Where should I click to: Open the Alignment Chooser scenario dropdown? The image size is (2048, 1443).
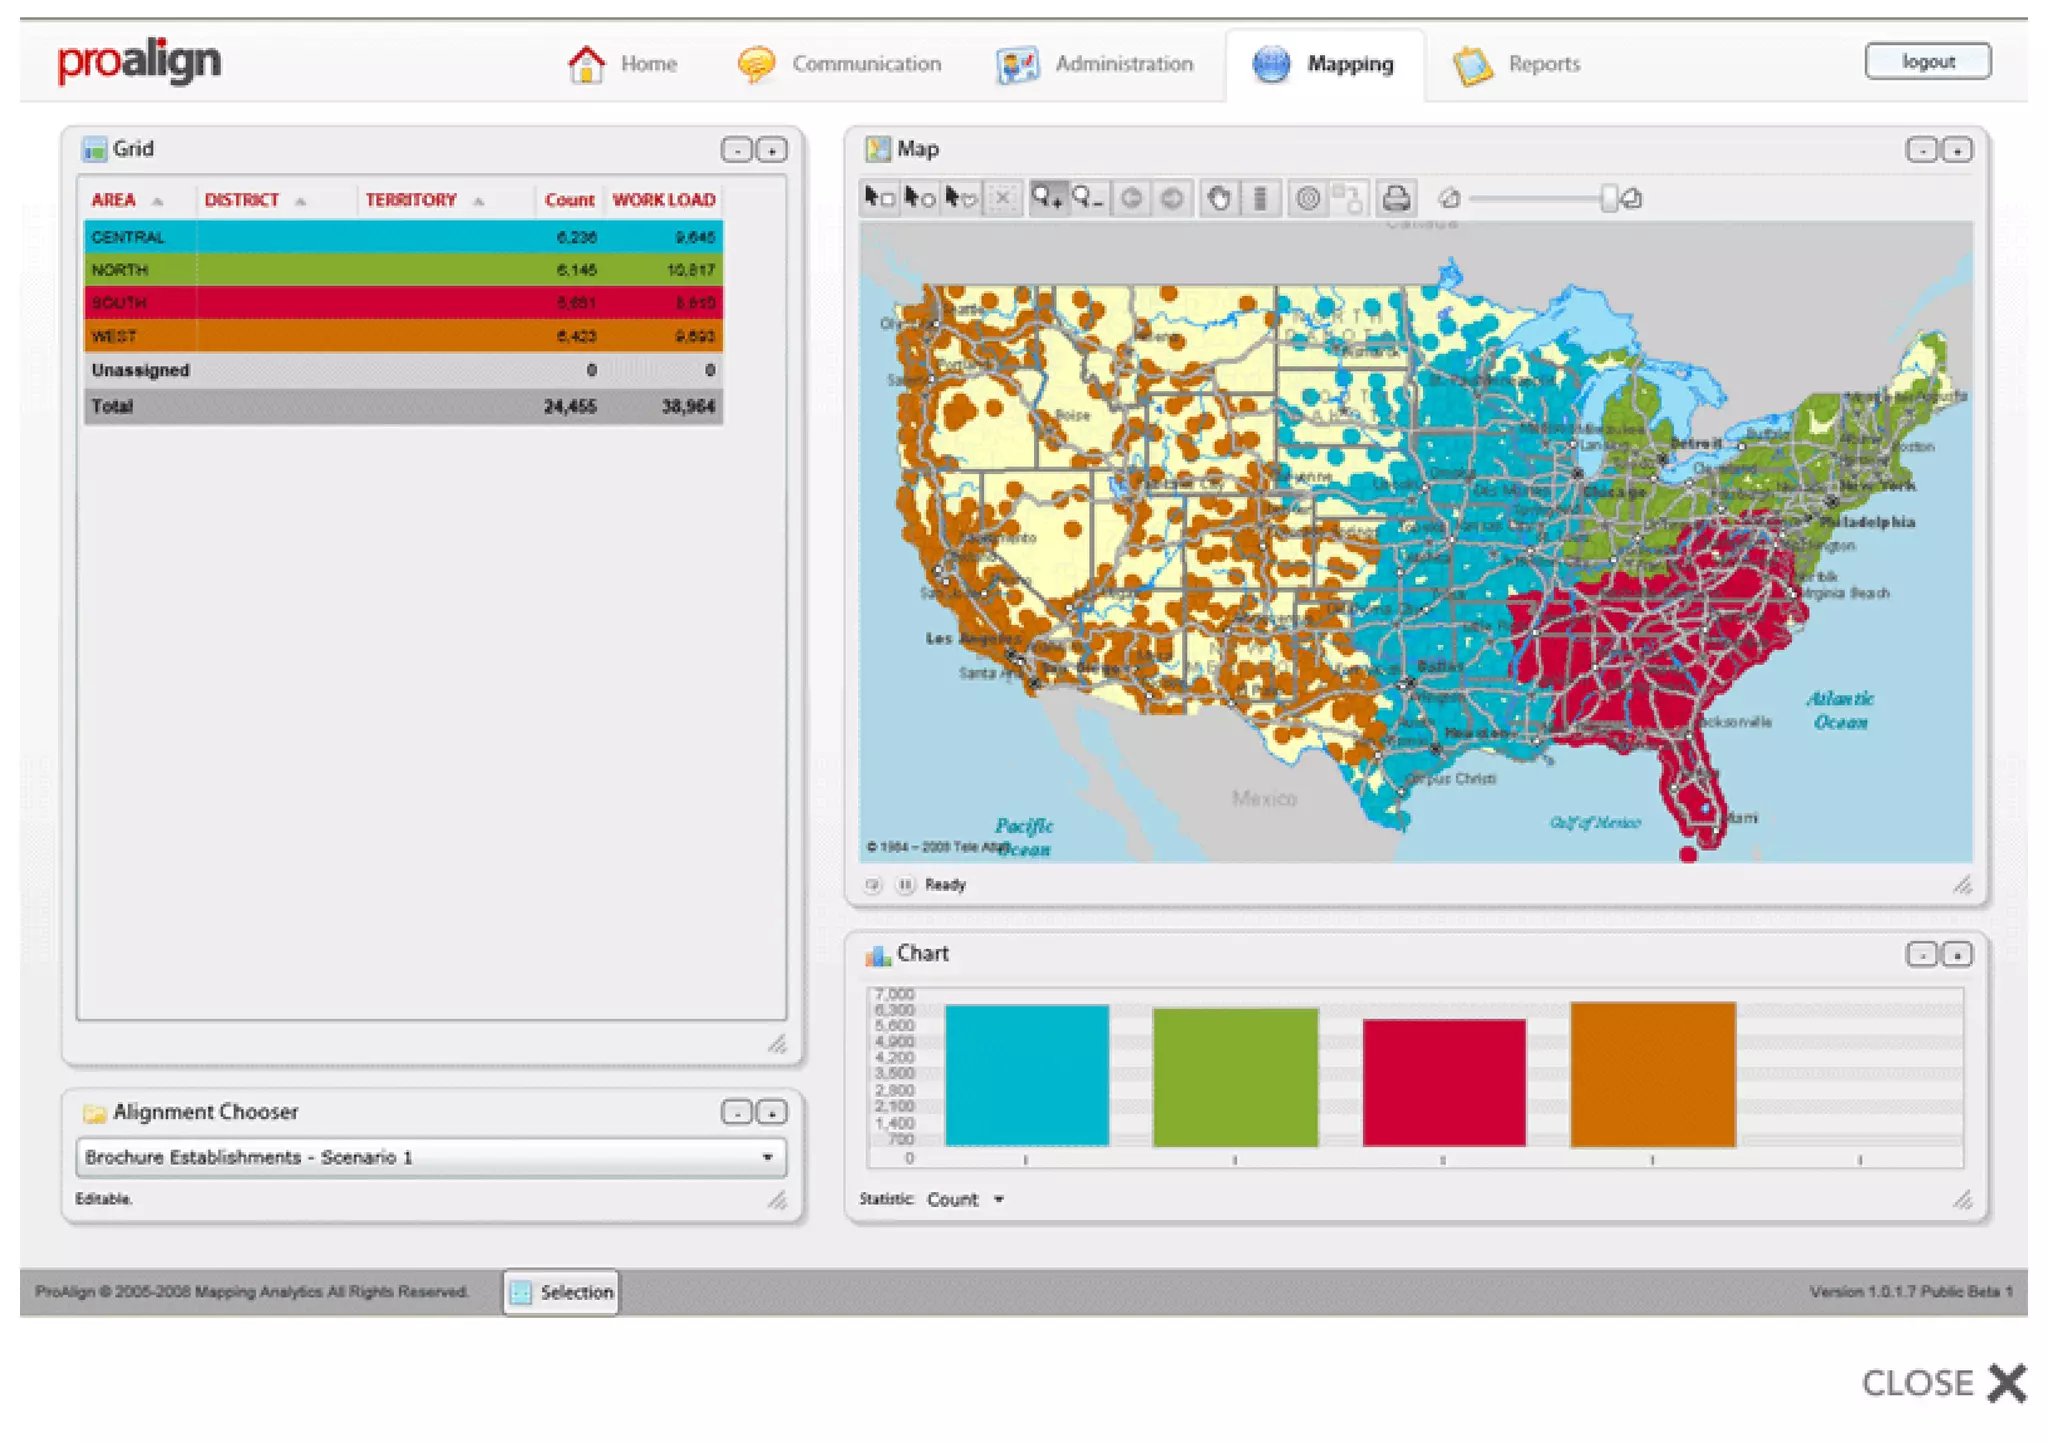[x=767, y=1157]
